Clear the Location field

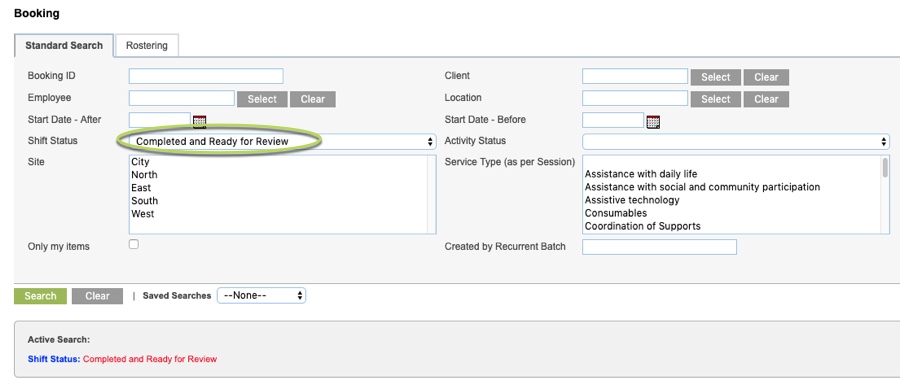pos(766,99)
